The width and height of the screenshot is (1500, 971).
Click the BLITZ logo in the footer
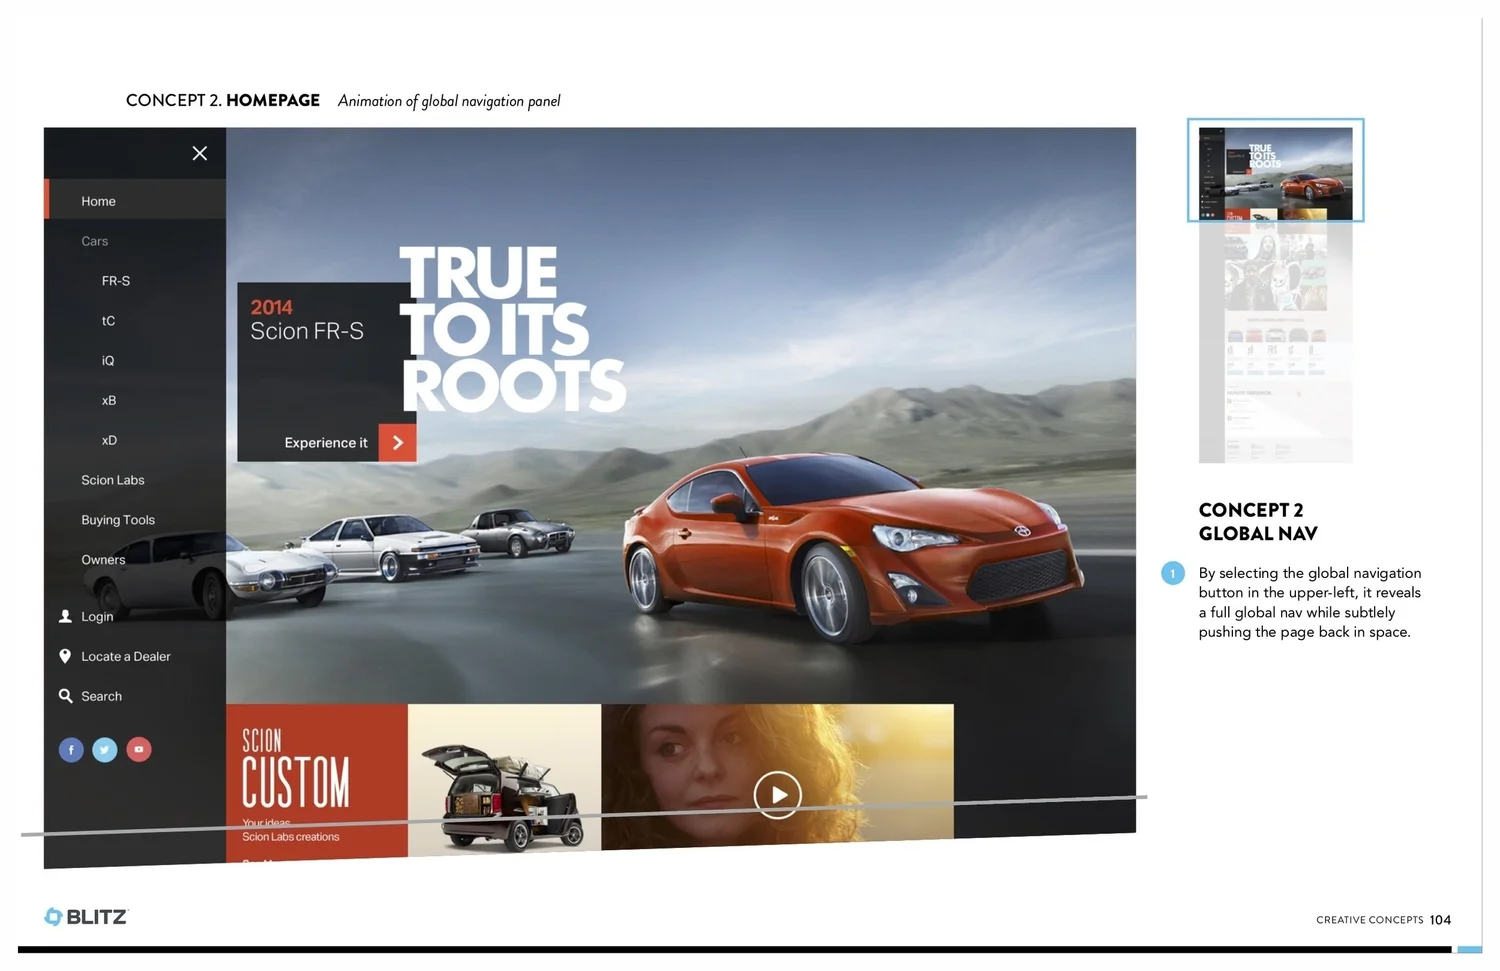(x=86, y=917)
